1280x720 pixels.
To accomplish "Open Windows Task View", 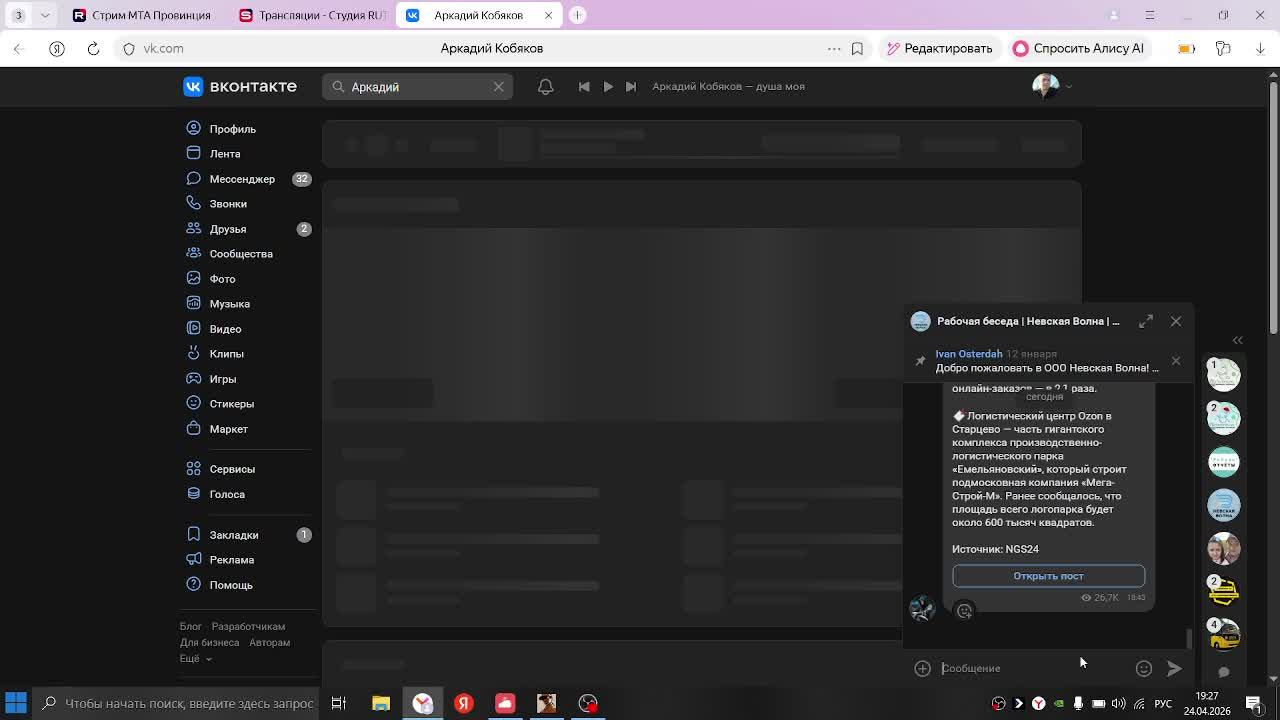I will click(x=338, y=703).
